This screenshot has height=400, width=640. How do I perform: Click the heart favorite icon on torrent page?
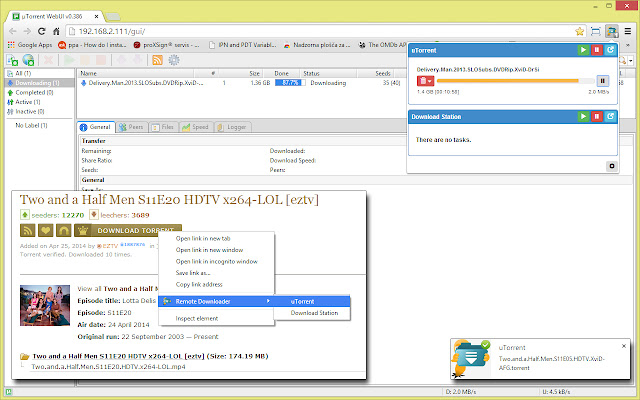45,231
